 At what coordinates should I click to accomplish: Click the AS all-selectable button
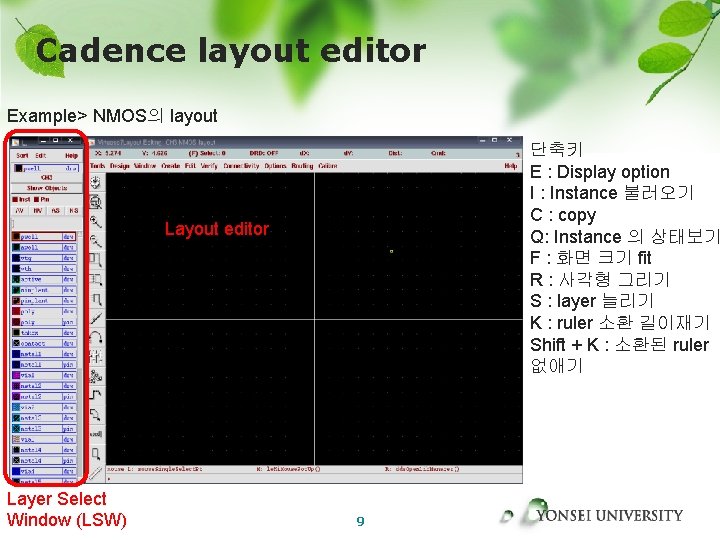pos(56,211)
